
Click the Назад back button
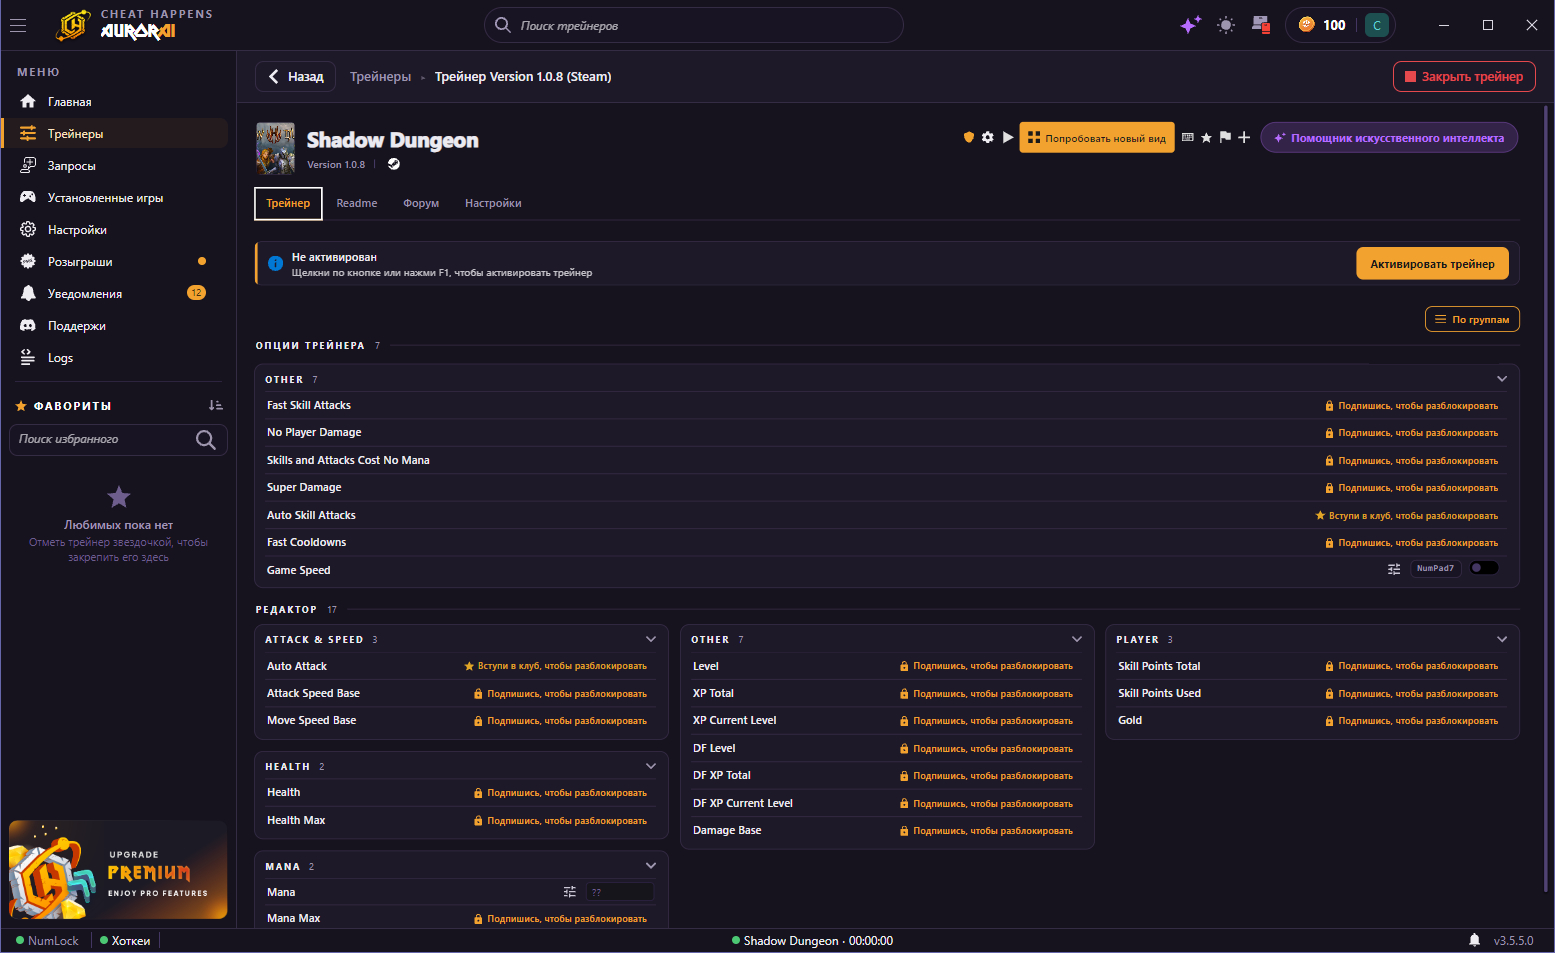tap(296, 77)
